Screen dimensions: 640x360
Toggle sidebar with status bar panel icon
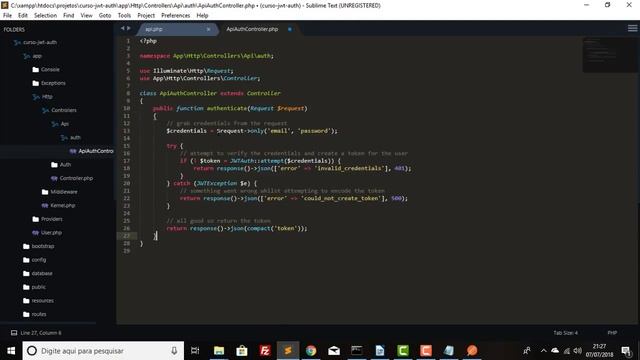[14, 333]
